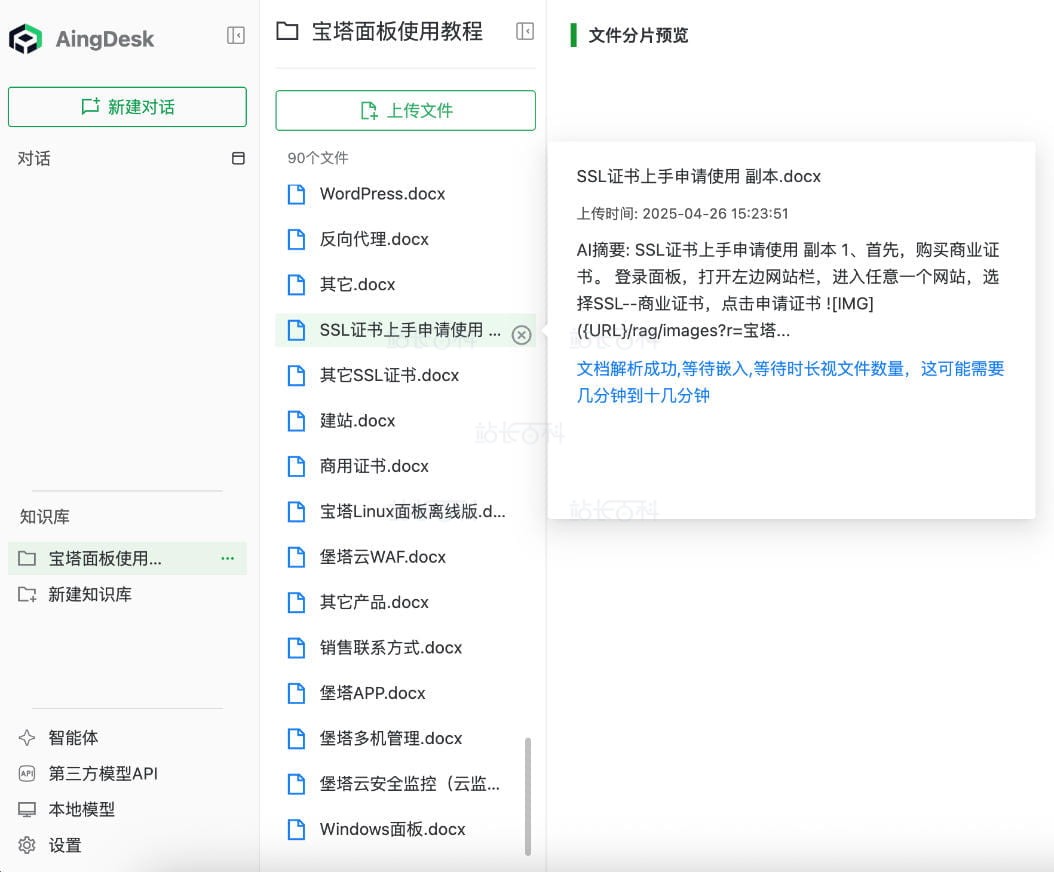Click the AingDesk logo icon

[x=26, y=38]
